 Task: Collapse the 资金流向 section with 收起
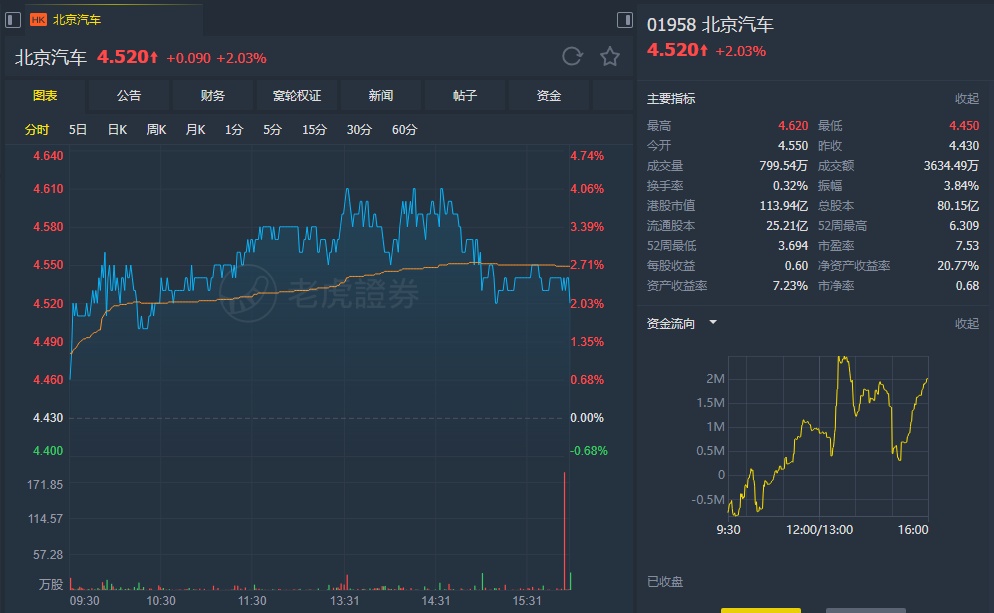966,323
